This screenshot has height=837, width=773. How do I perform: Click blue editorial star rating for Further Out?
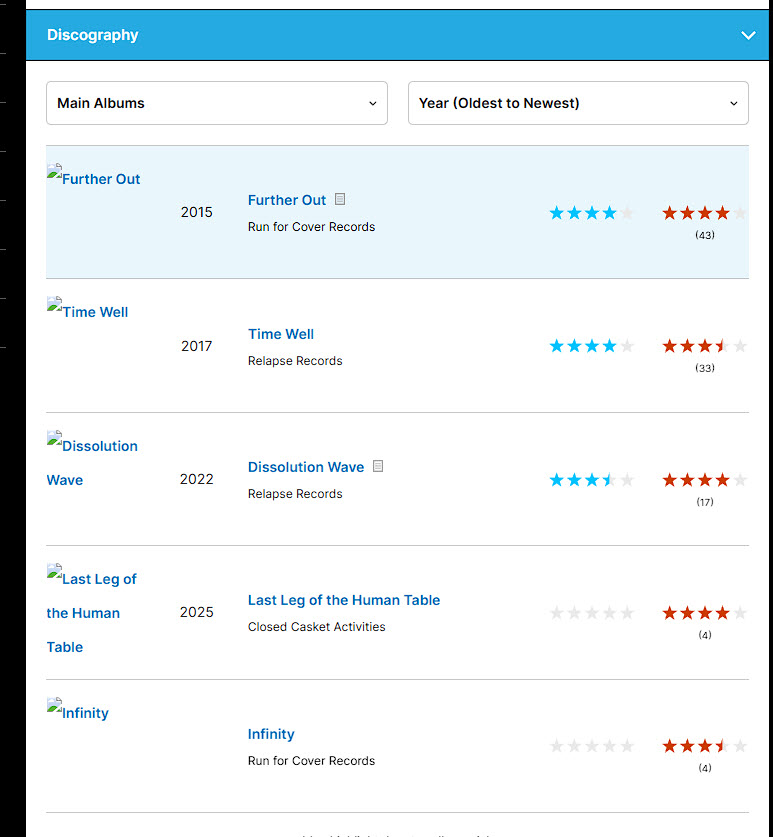tap(592, 213)
